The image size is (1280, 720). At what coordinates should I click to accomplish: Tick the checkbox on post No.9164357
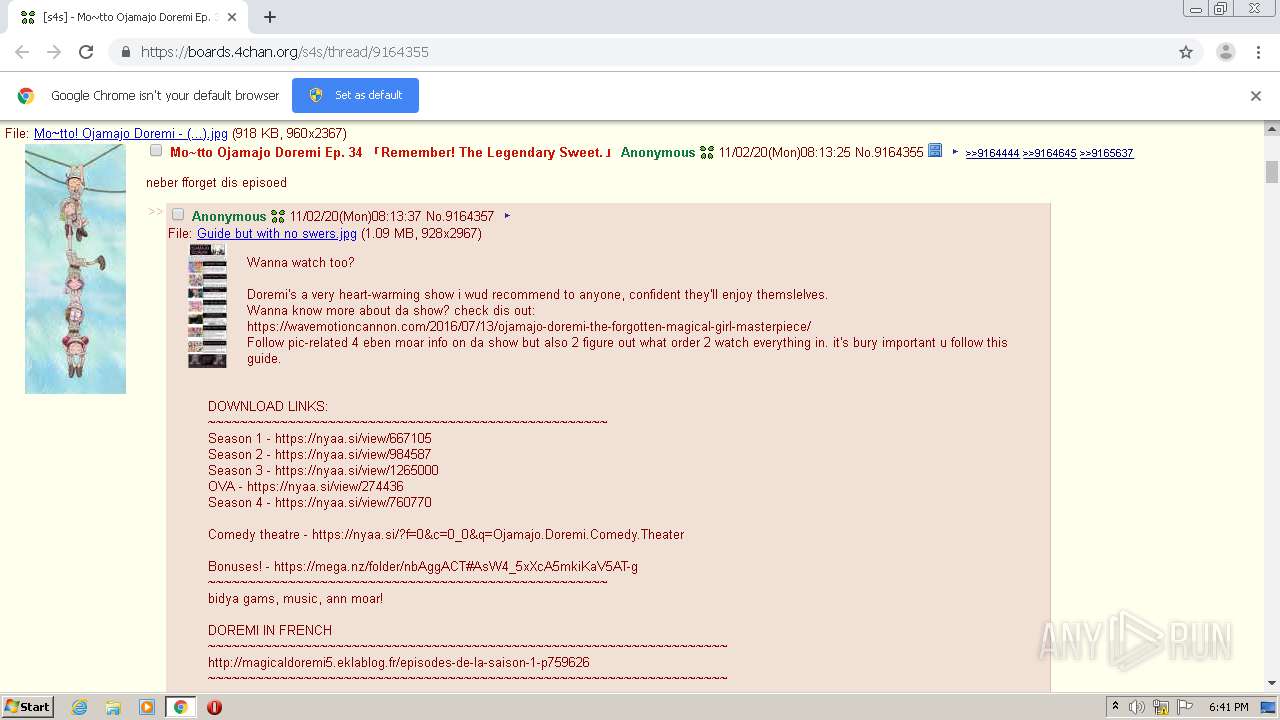[178, 215]
